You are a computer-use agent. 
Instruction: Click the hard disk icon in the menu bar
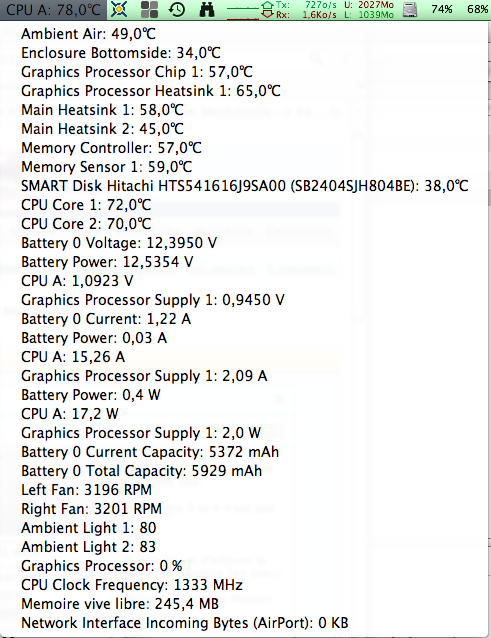410,9
